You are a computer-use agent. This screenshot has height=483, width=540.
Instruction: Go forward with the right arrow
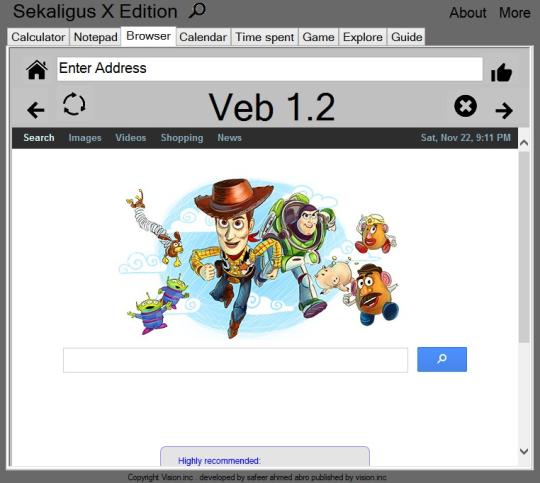pos(504,111)
